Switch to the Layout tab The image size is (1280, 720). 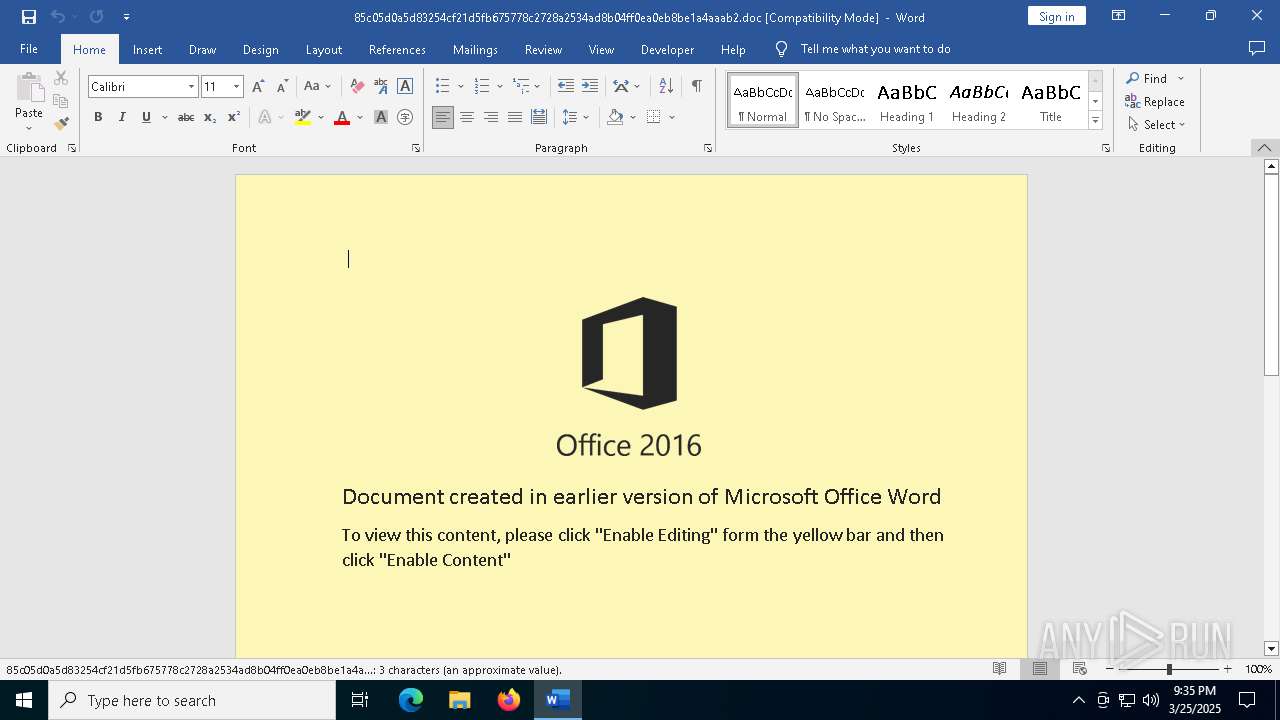pyautogui.click(x=323, y=49)
